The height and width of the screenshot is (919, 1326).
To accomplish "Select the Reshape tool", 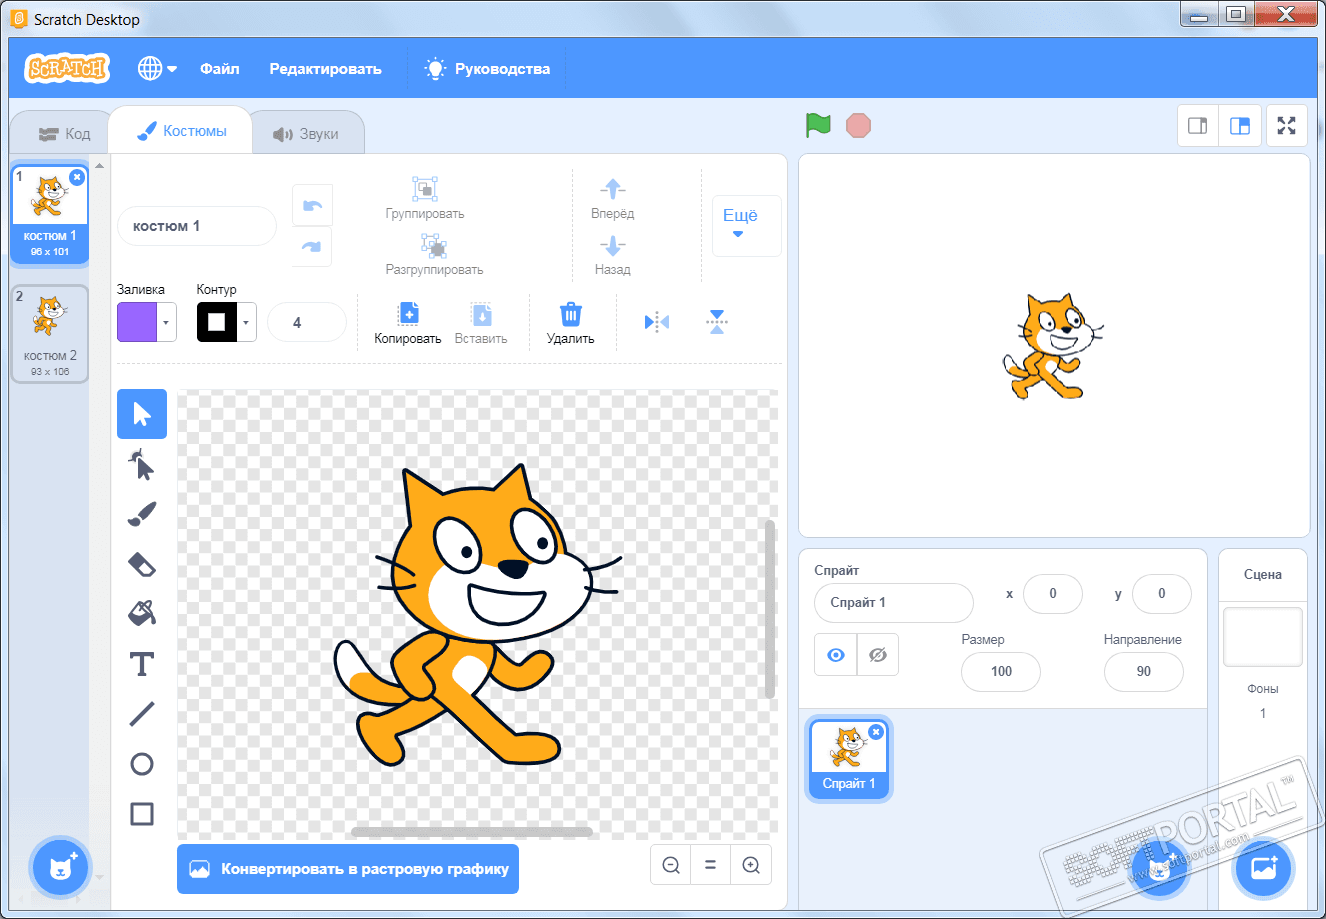I will point(142,464).
